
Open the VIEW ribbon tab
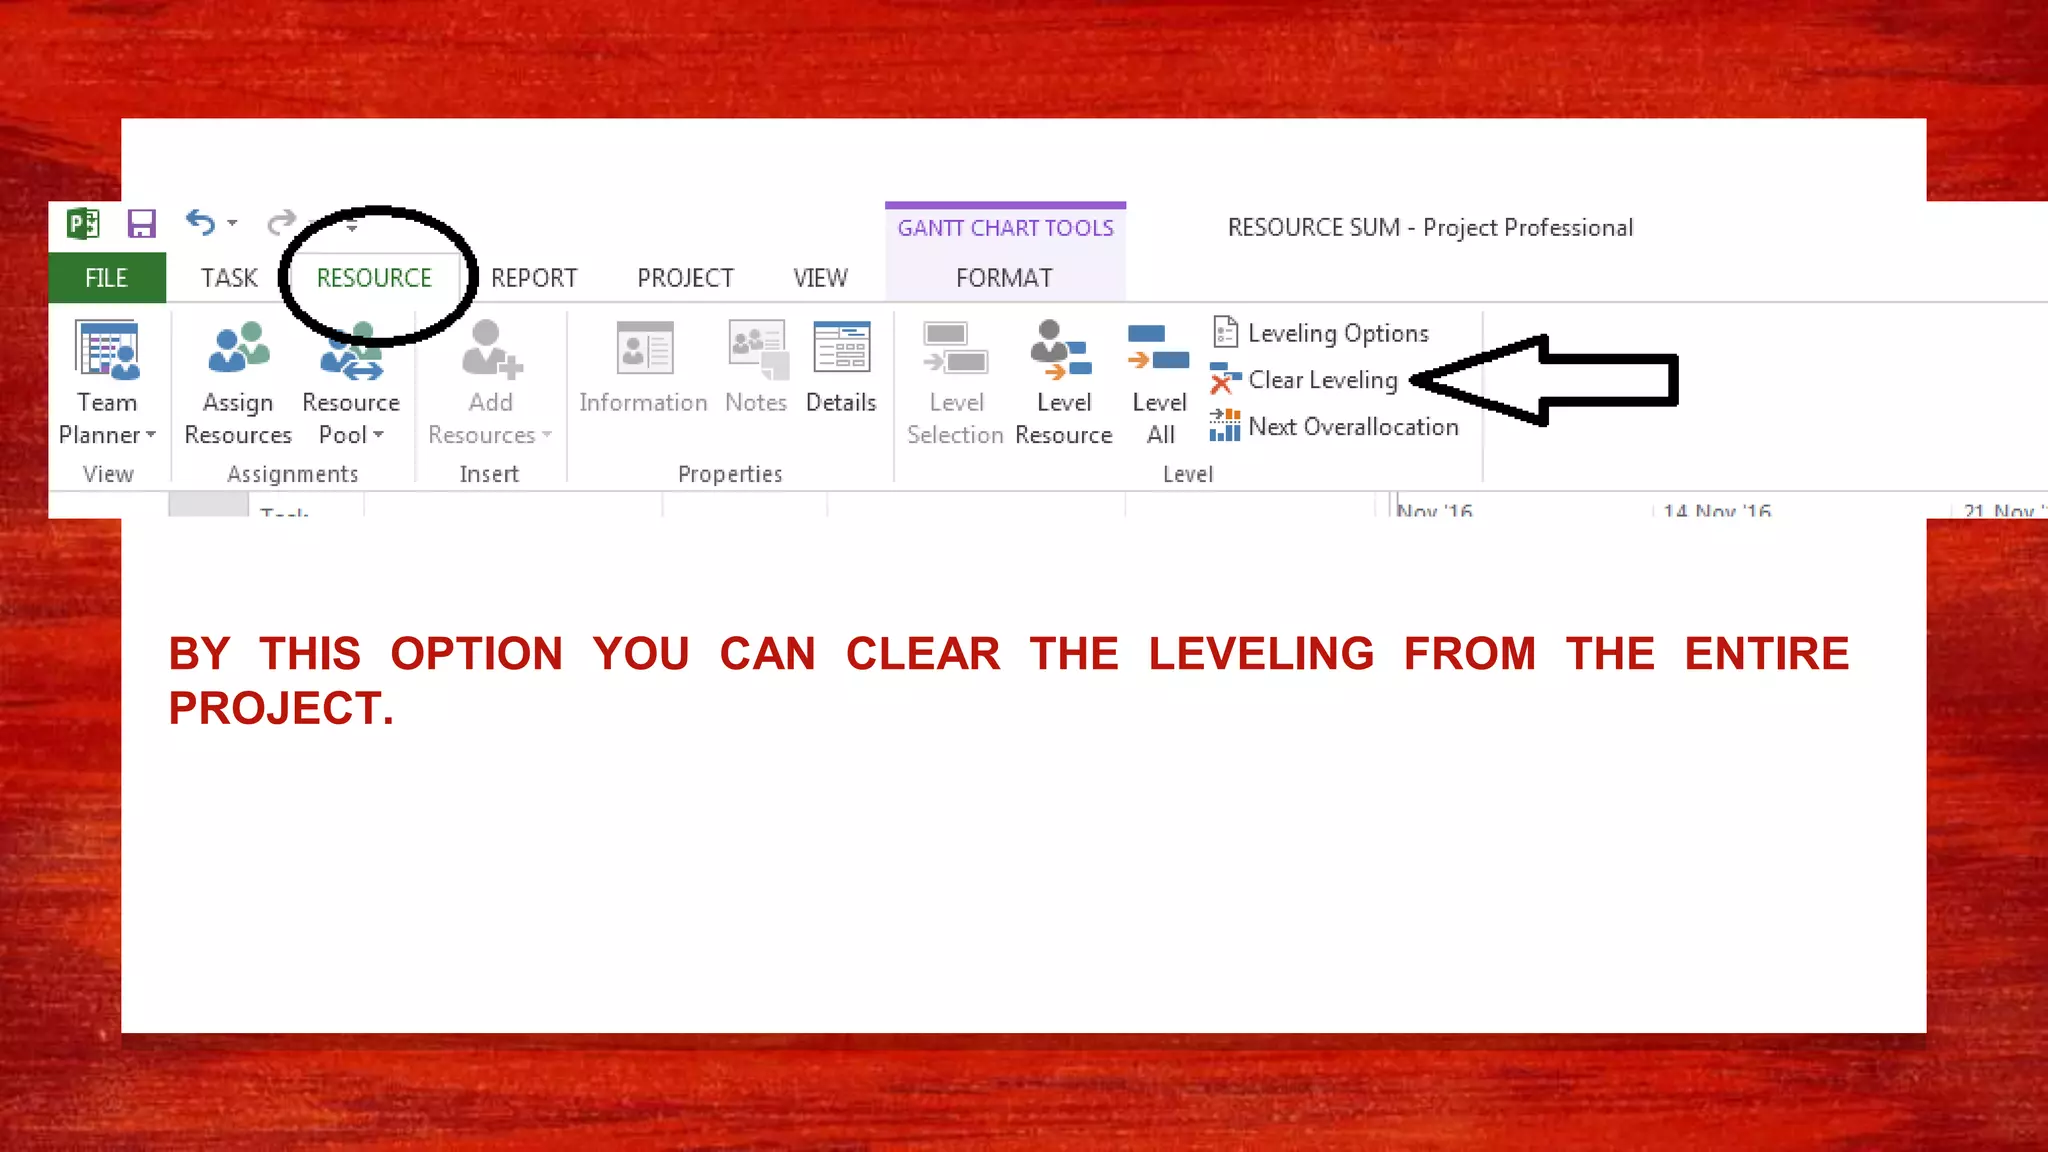[820, 278]
